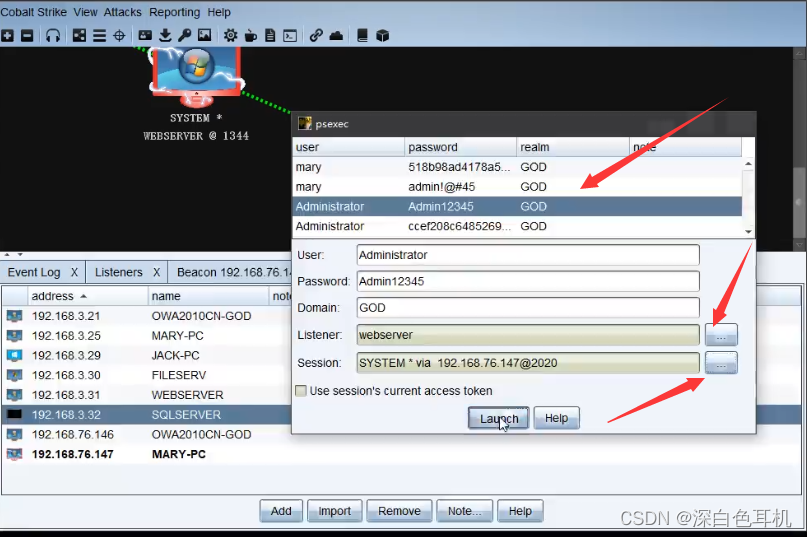Click the psexec dialog title icon
The height and width of the screenshot is (537, 807).
[305, 124]
